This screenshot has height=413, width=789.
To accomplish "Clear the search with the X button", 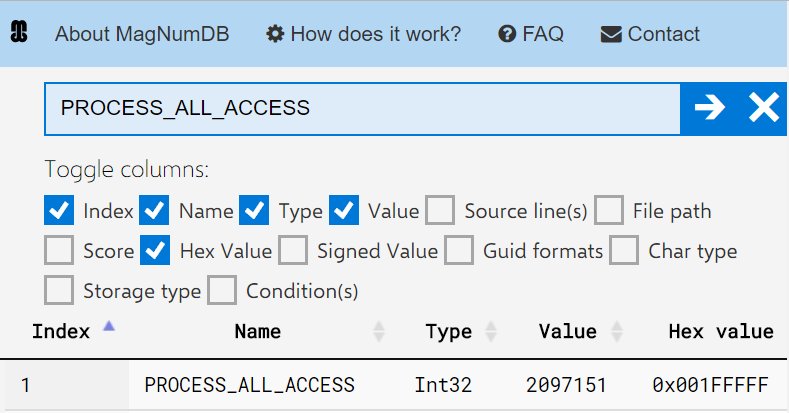I will point(763,108).
